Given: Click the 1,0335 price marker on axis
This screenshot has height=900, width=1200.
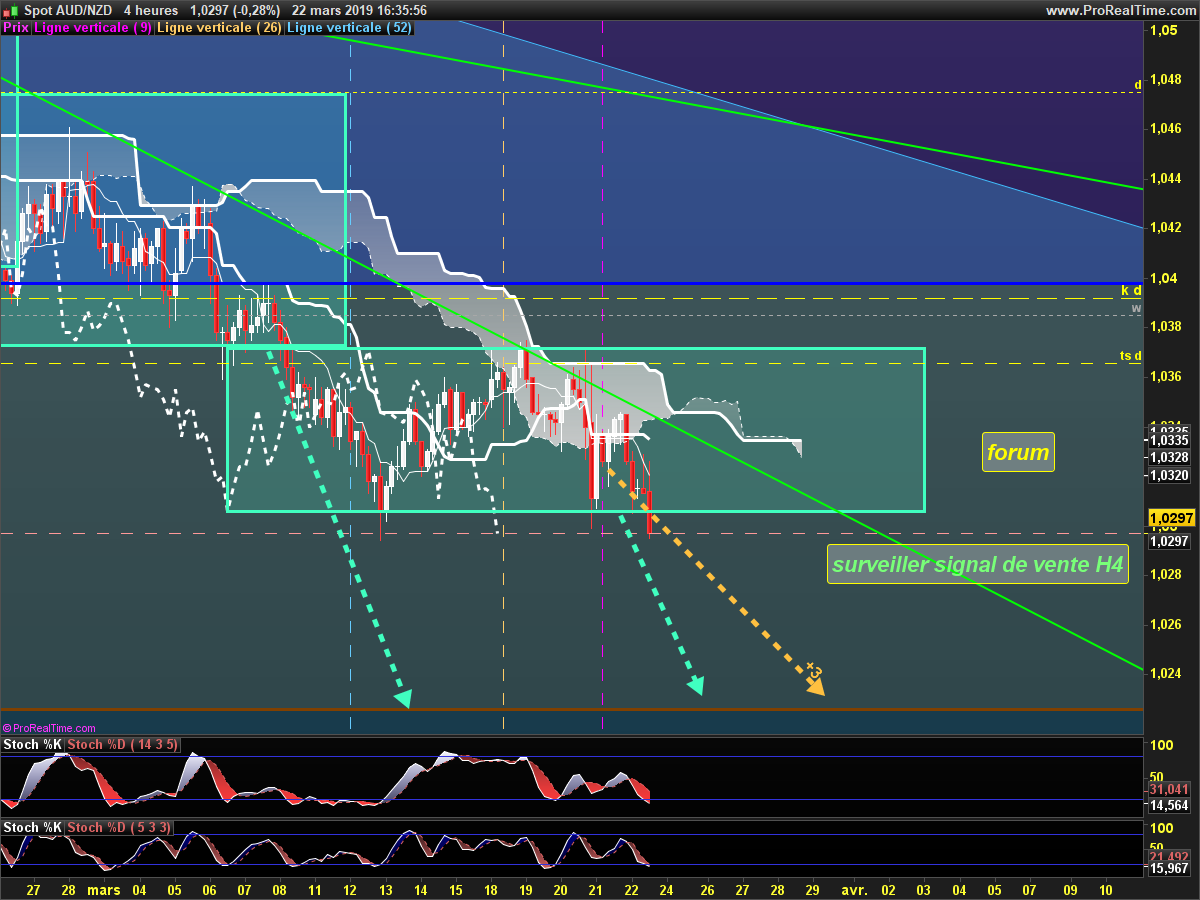Looking at the screenshot, I should pyautogui.click(x=1169, y=440).
